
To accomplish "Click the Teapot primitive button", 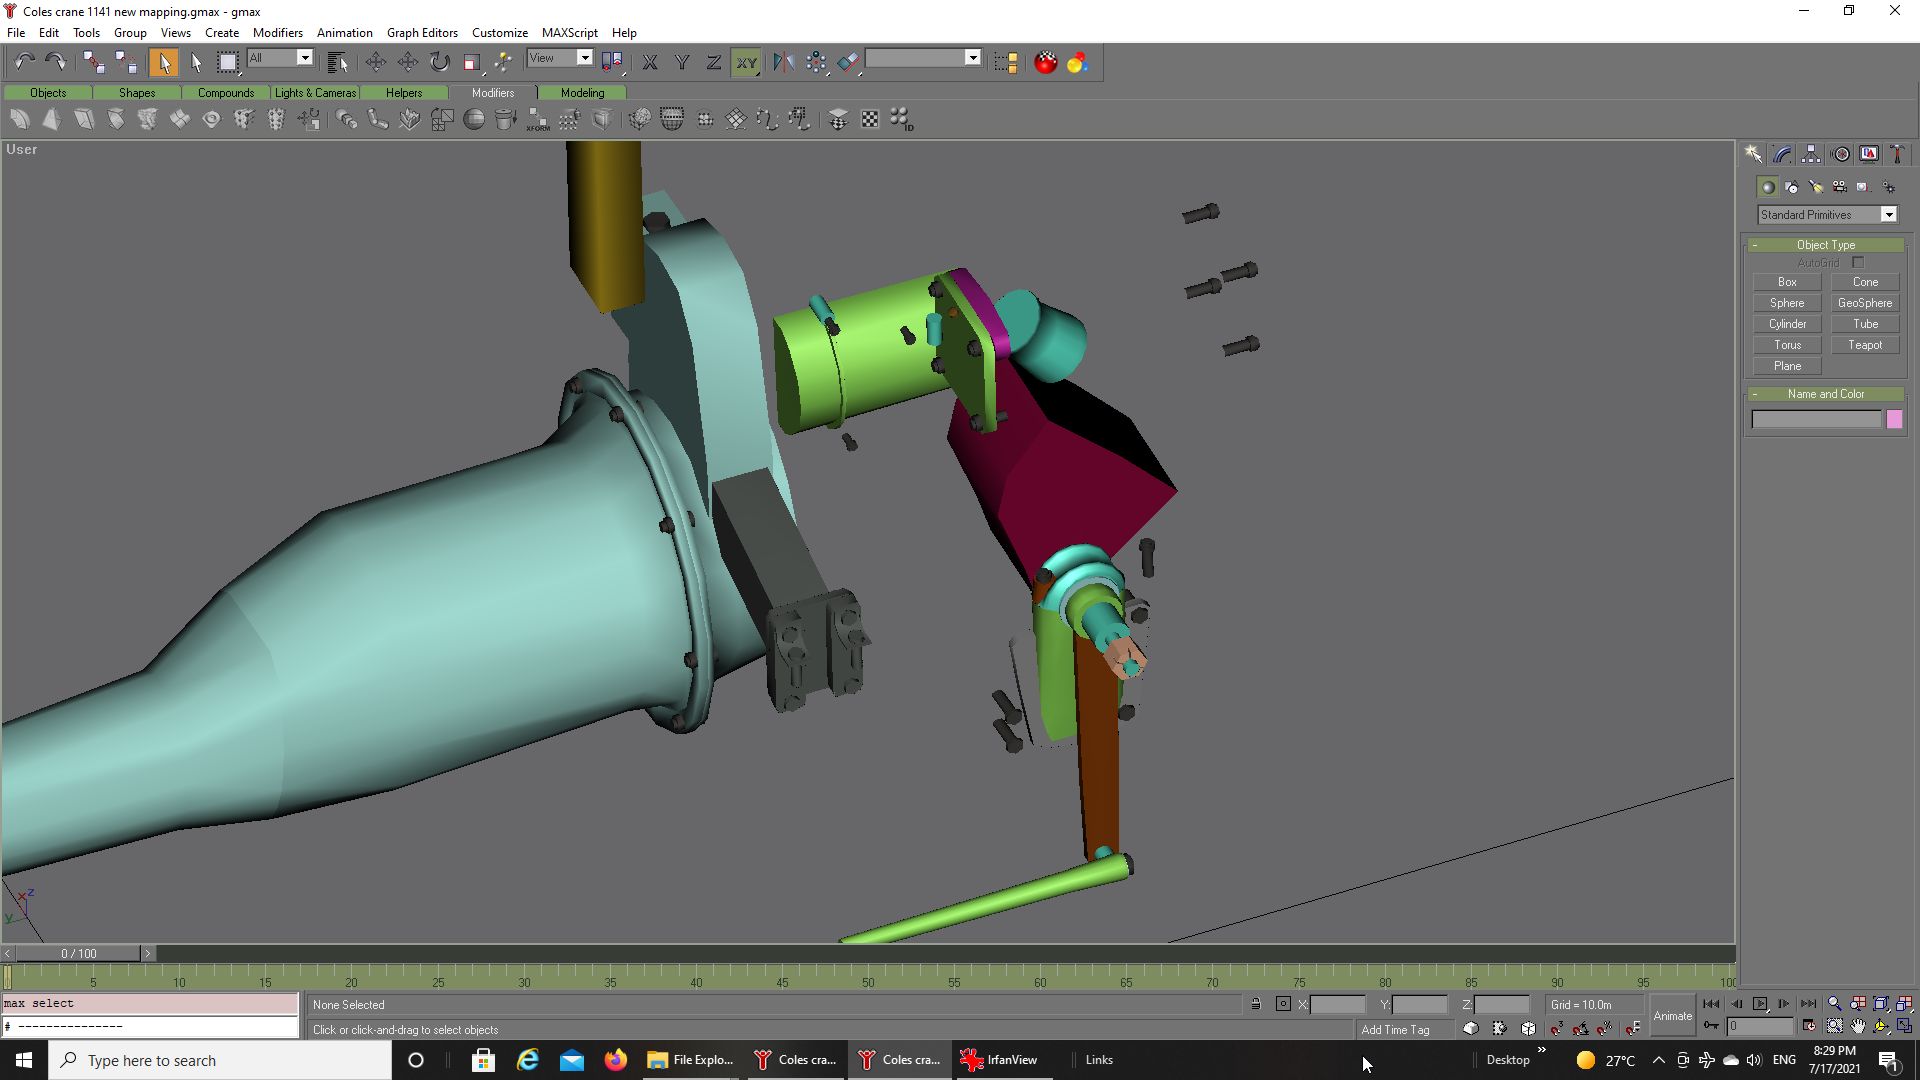I will coord(1864,345).
